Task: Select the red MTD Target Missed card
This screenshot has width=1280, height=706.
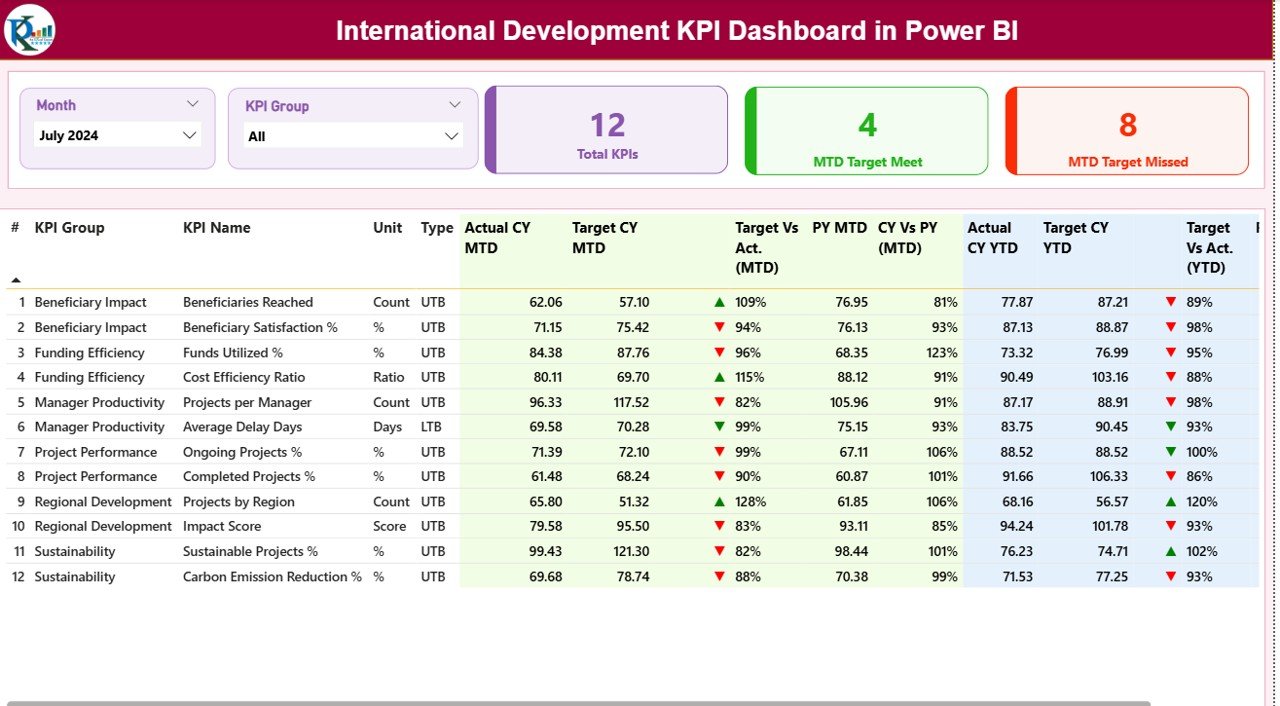Action: [x=1126, y=130]
